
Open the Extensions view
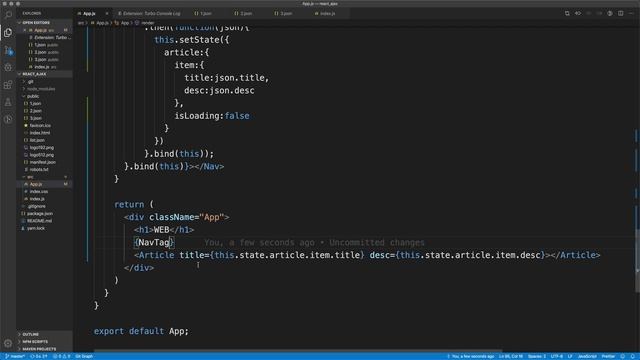coord(8,85)
